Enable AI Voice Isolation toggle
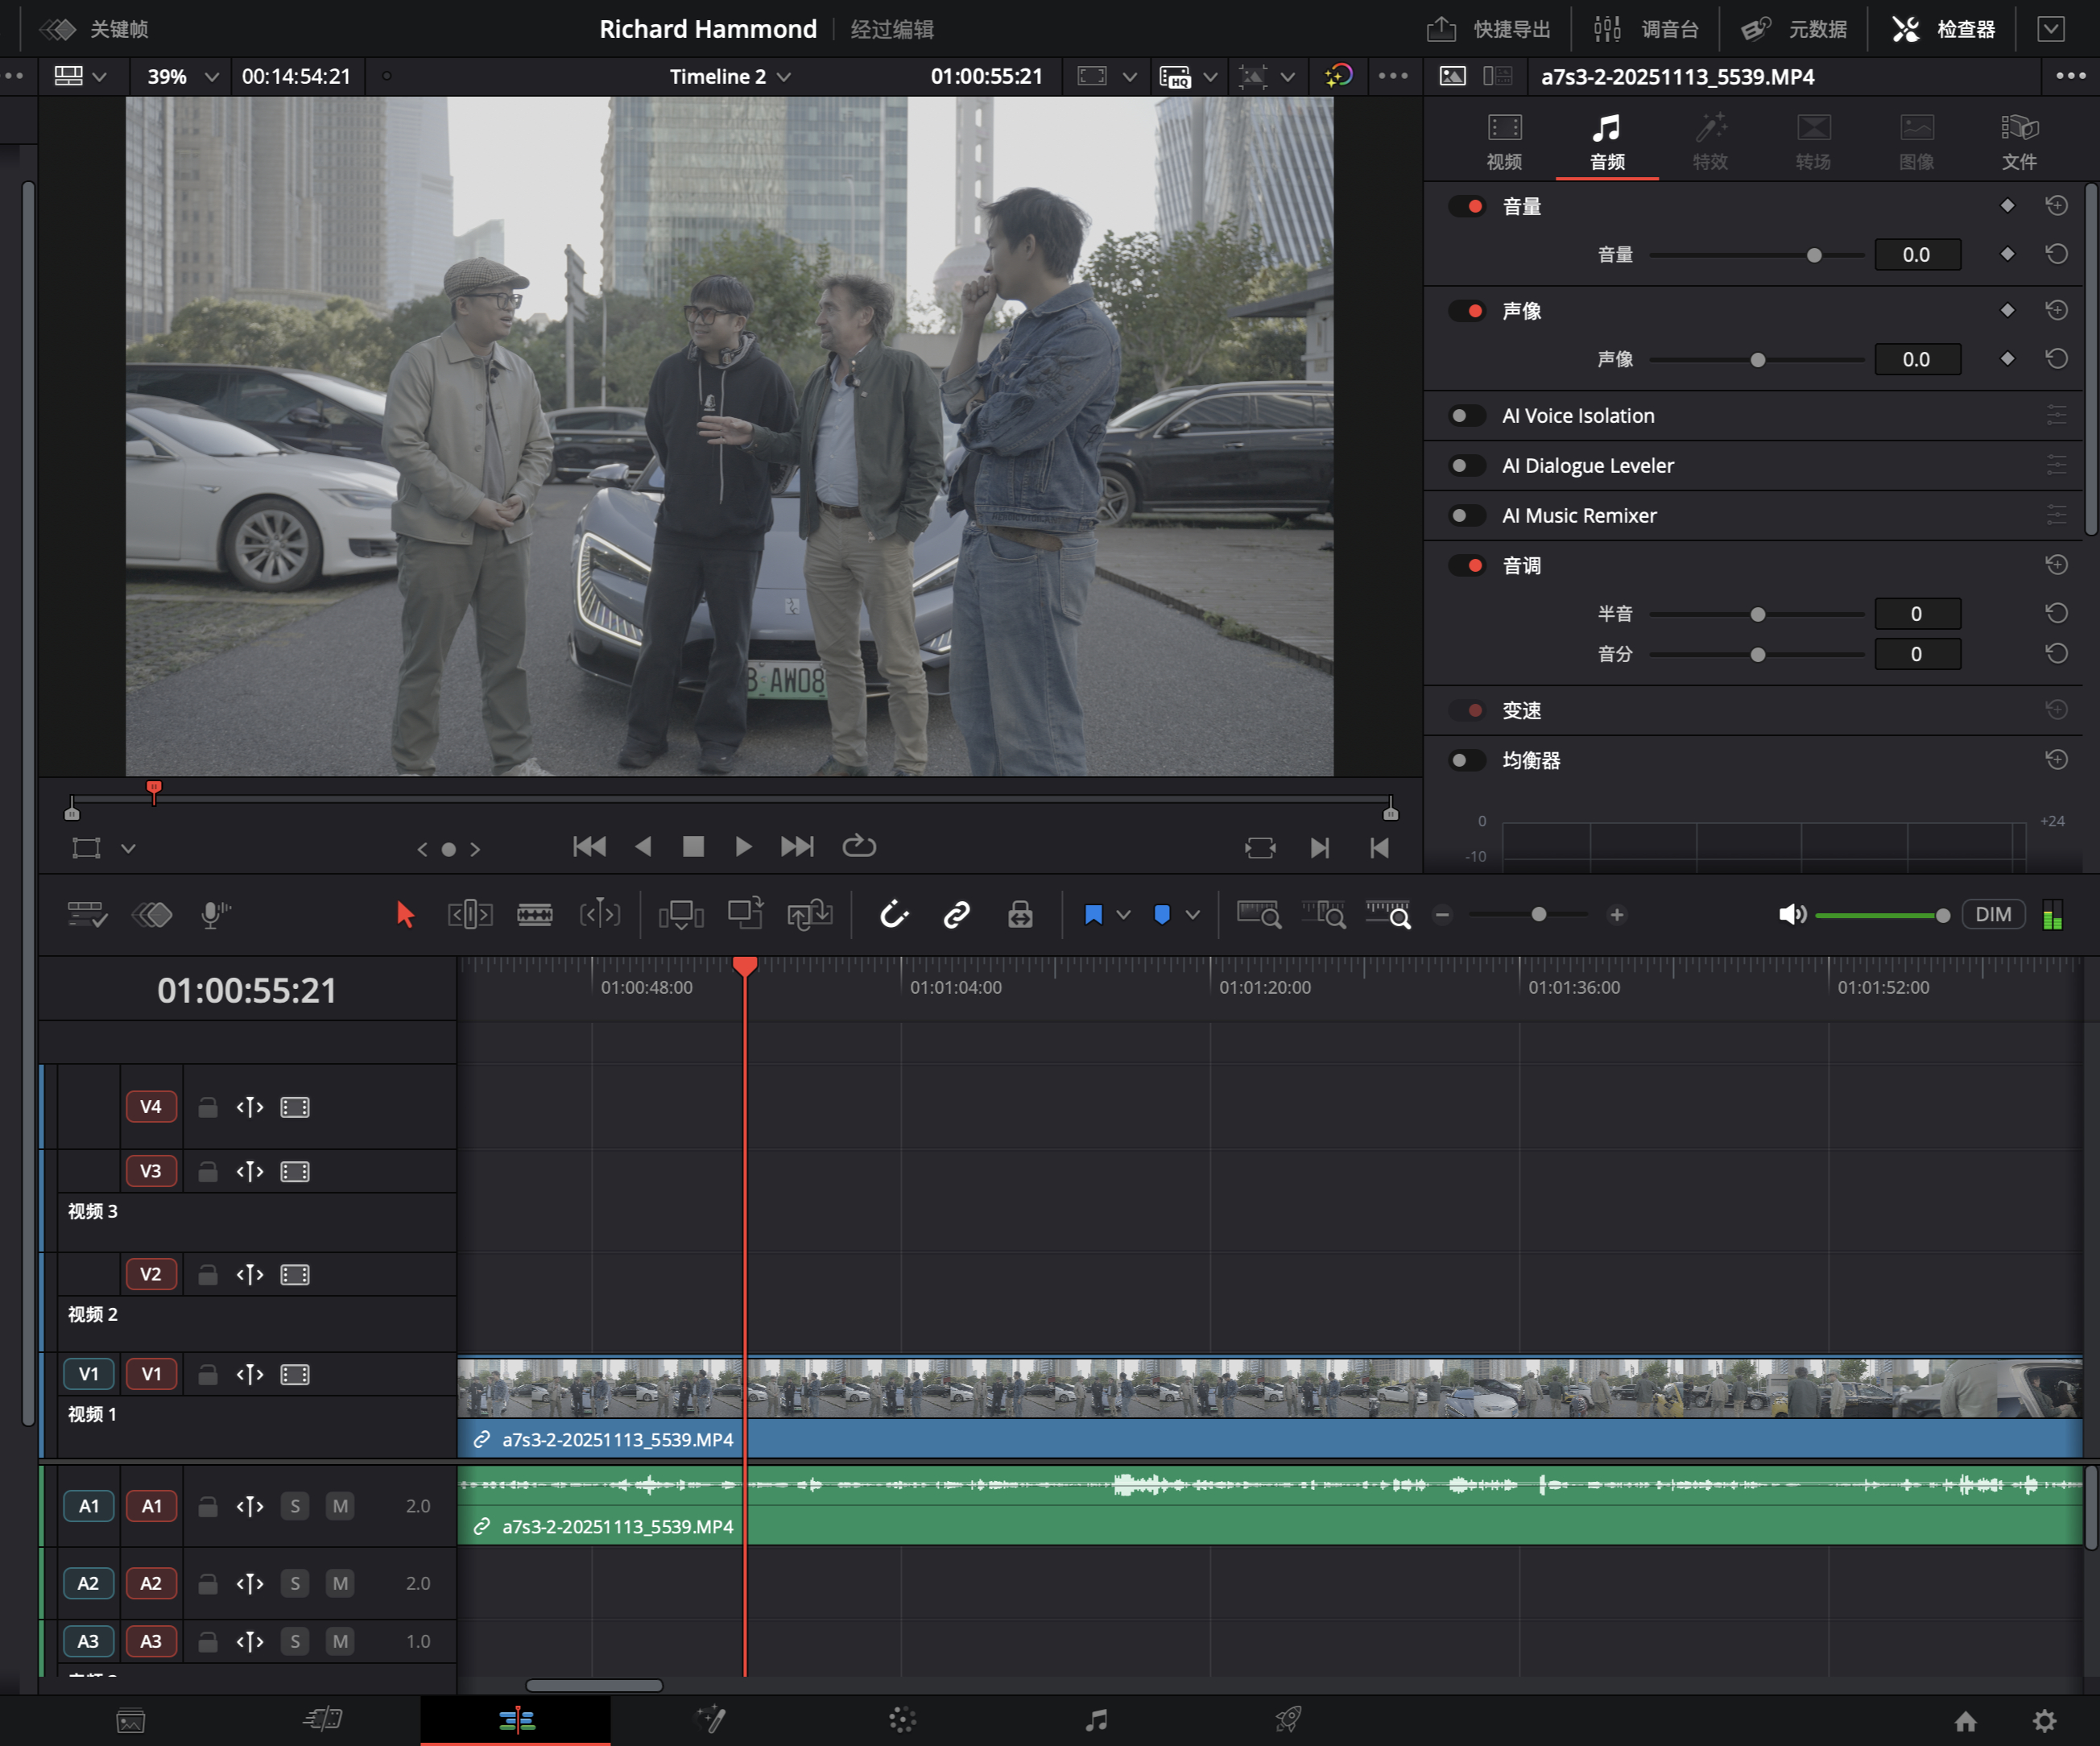Screen dimensions: 2100x1746 pos(1466,416)
